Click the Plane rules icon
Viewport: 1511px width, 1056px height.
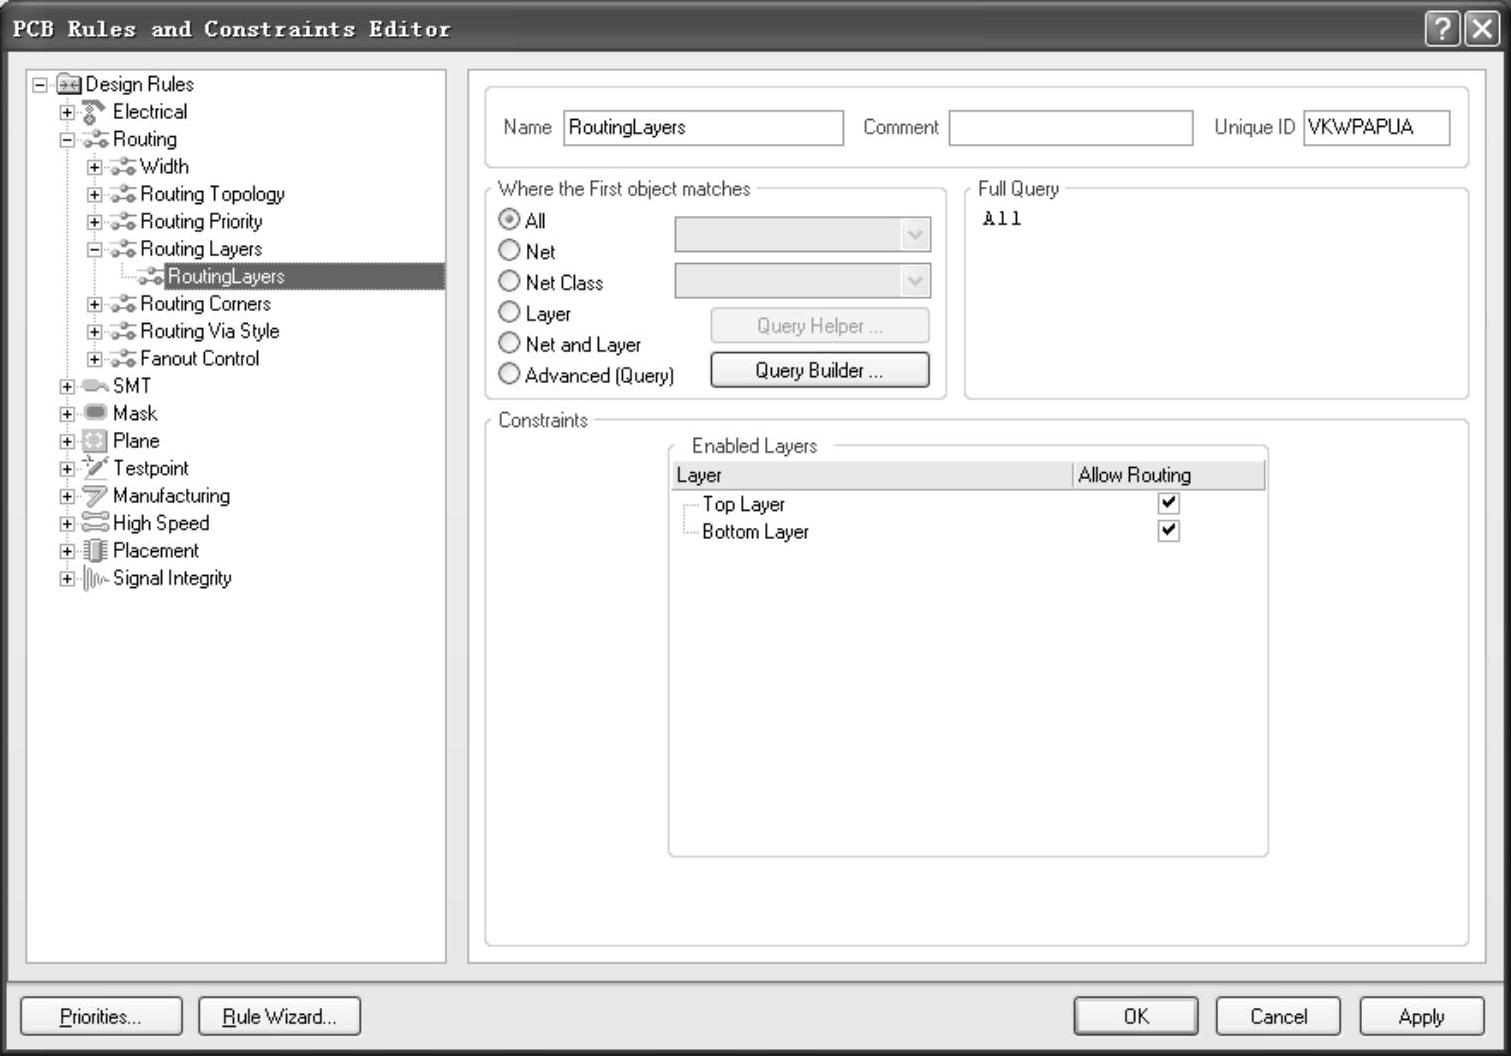click(95, 441)
